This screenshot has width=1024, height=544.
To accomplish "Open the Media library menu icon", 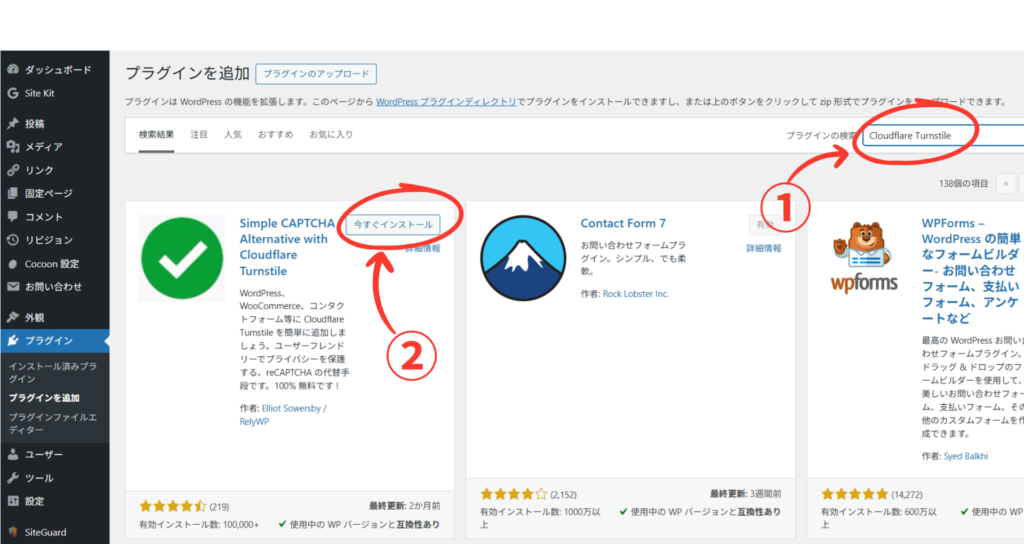I will [x=12, y=147].
